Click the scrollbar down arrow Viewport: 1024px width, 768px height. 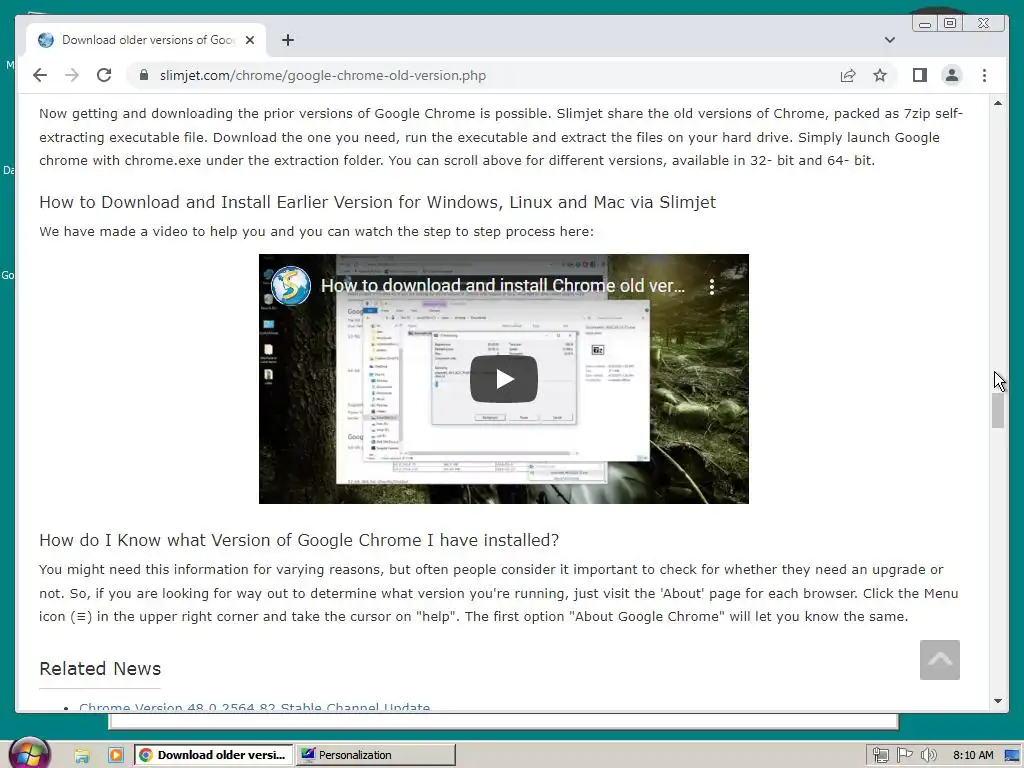coord(997,701)
